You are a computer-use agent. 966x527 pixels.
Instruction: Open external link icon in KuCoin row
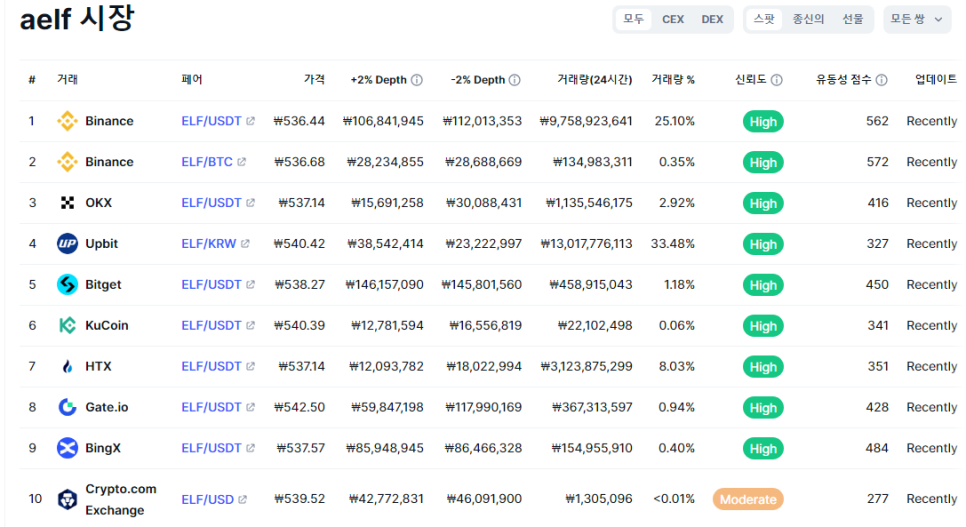(x=250, y=325)
